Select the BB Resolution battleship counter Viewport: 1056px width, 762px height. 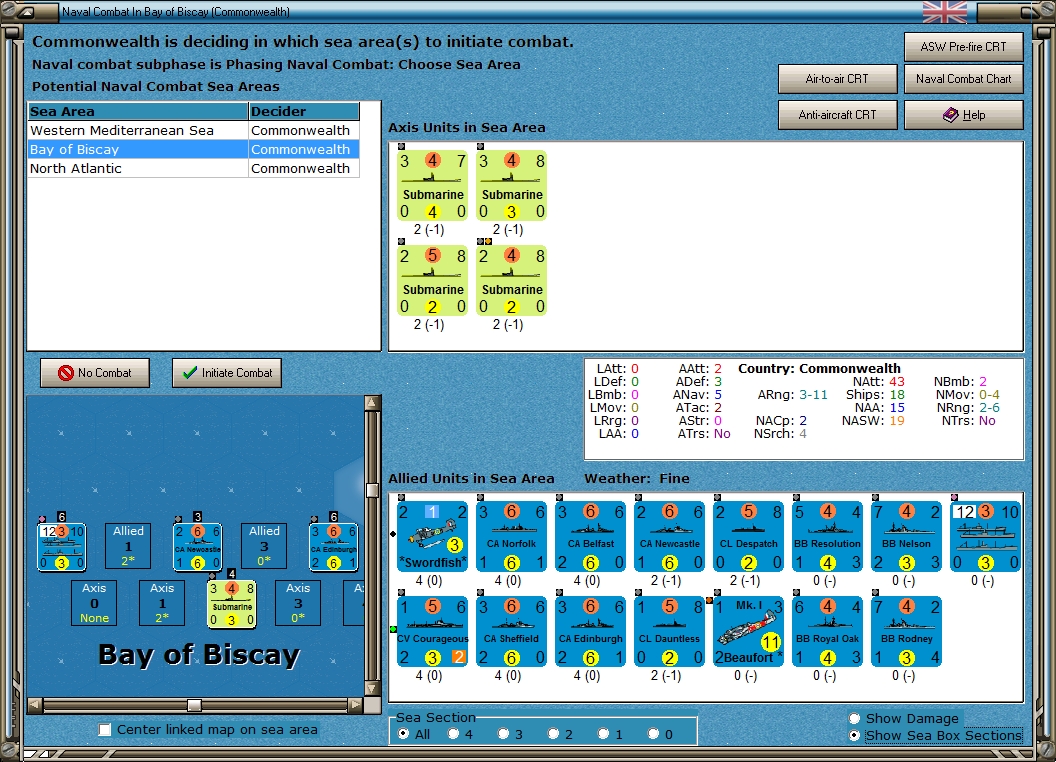pyautogui.click(x=827, y=536)
